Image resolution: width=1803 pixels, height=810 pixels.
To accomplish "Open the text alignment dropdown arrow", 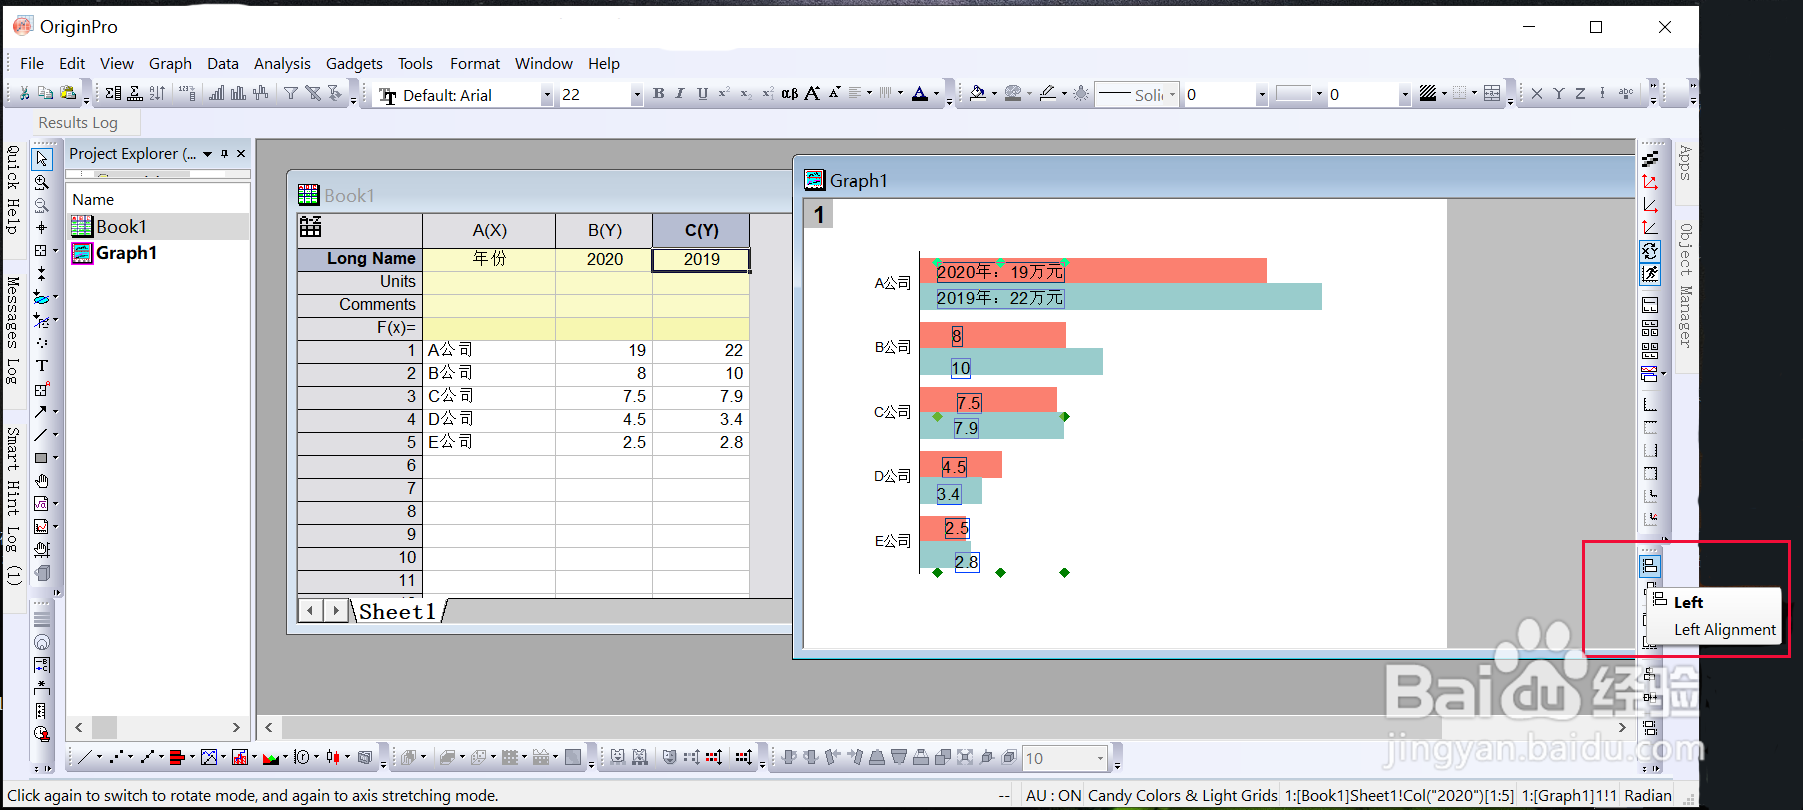I will point(869,94).
